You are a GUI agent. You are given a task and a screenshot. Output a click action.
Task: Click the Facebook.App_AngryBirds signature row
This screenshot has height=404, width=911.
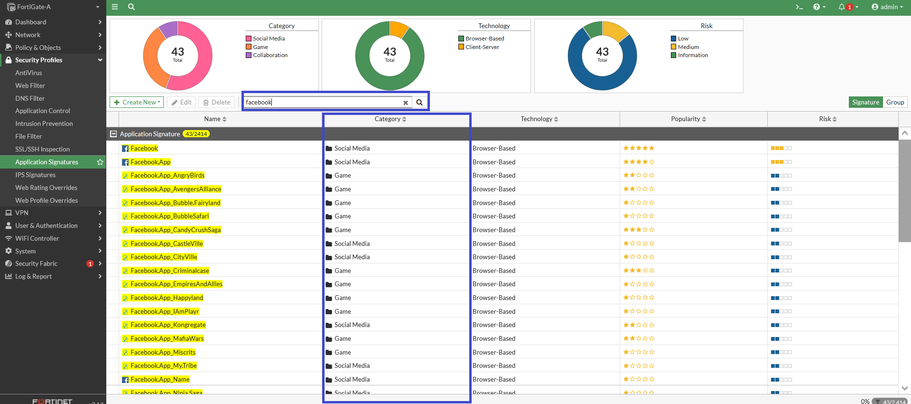click(x=167, y=175)
